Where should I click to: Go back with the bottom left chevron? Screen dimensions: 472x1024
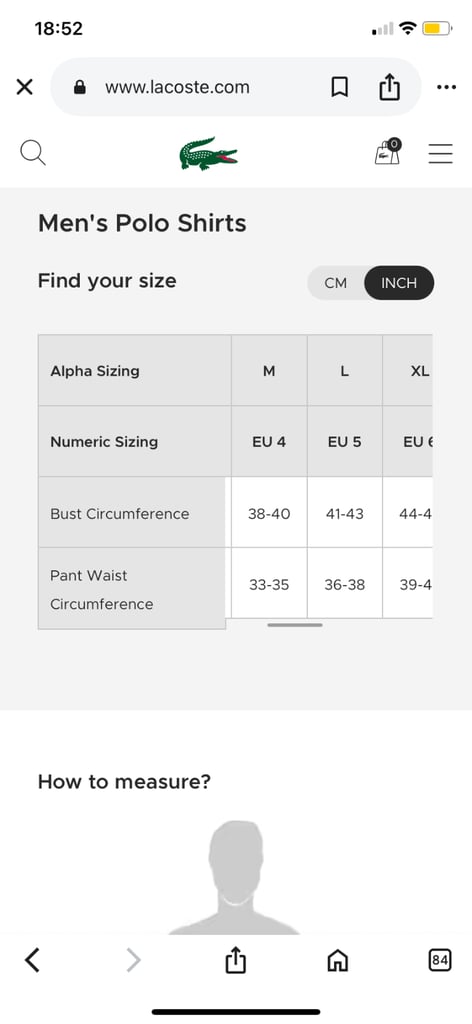(32, 960)
